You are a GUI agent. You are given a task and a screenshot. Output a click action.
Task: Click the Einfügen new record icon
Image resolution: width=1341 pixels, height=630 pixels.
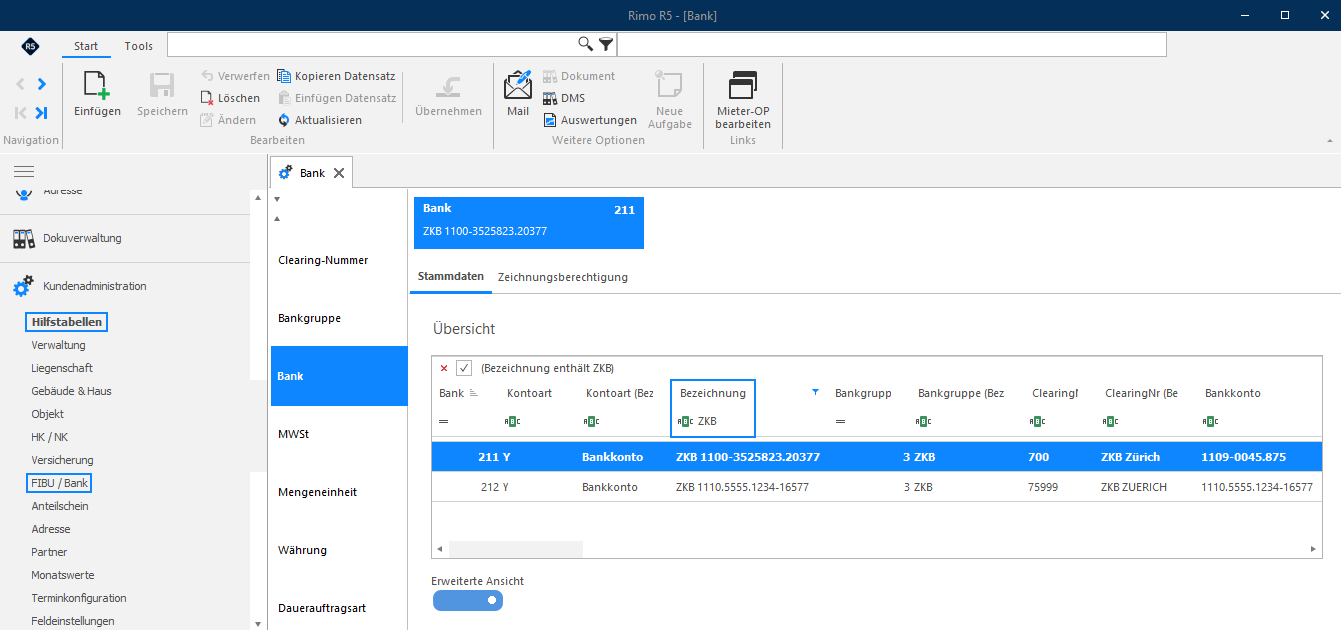(97, 86)
